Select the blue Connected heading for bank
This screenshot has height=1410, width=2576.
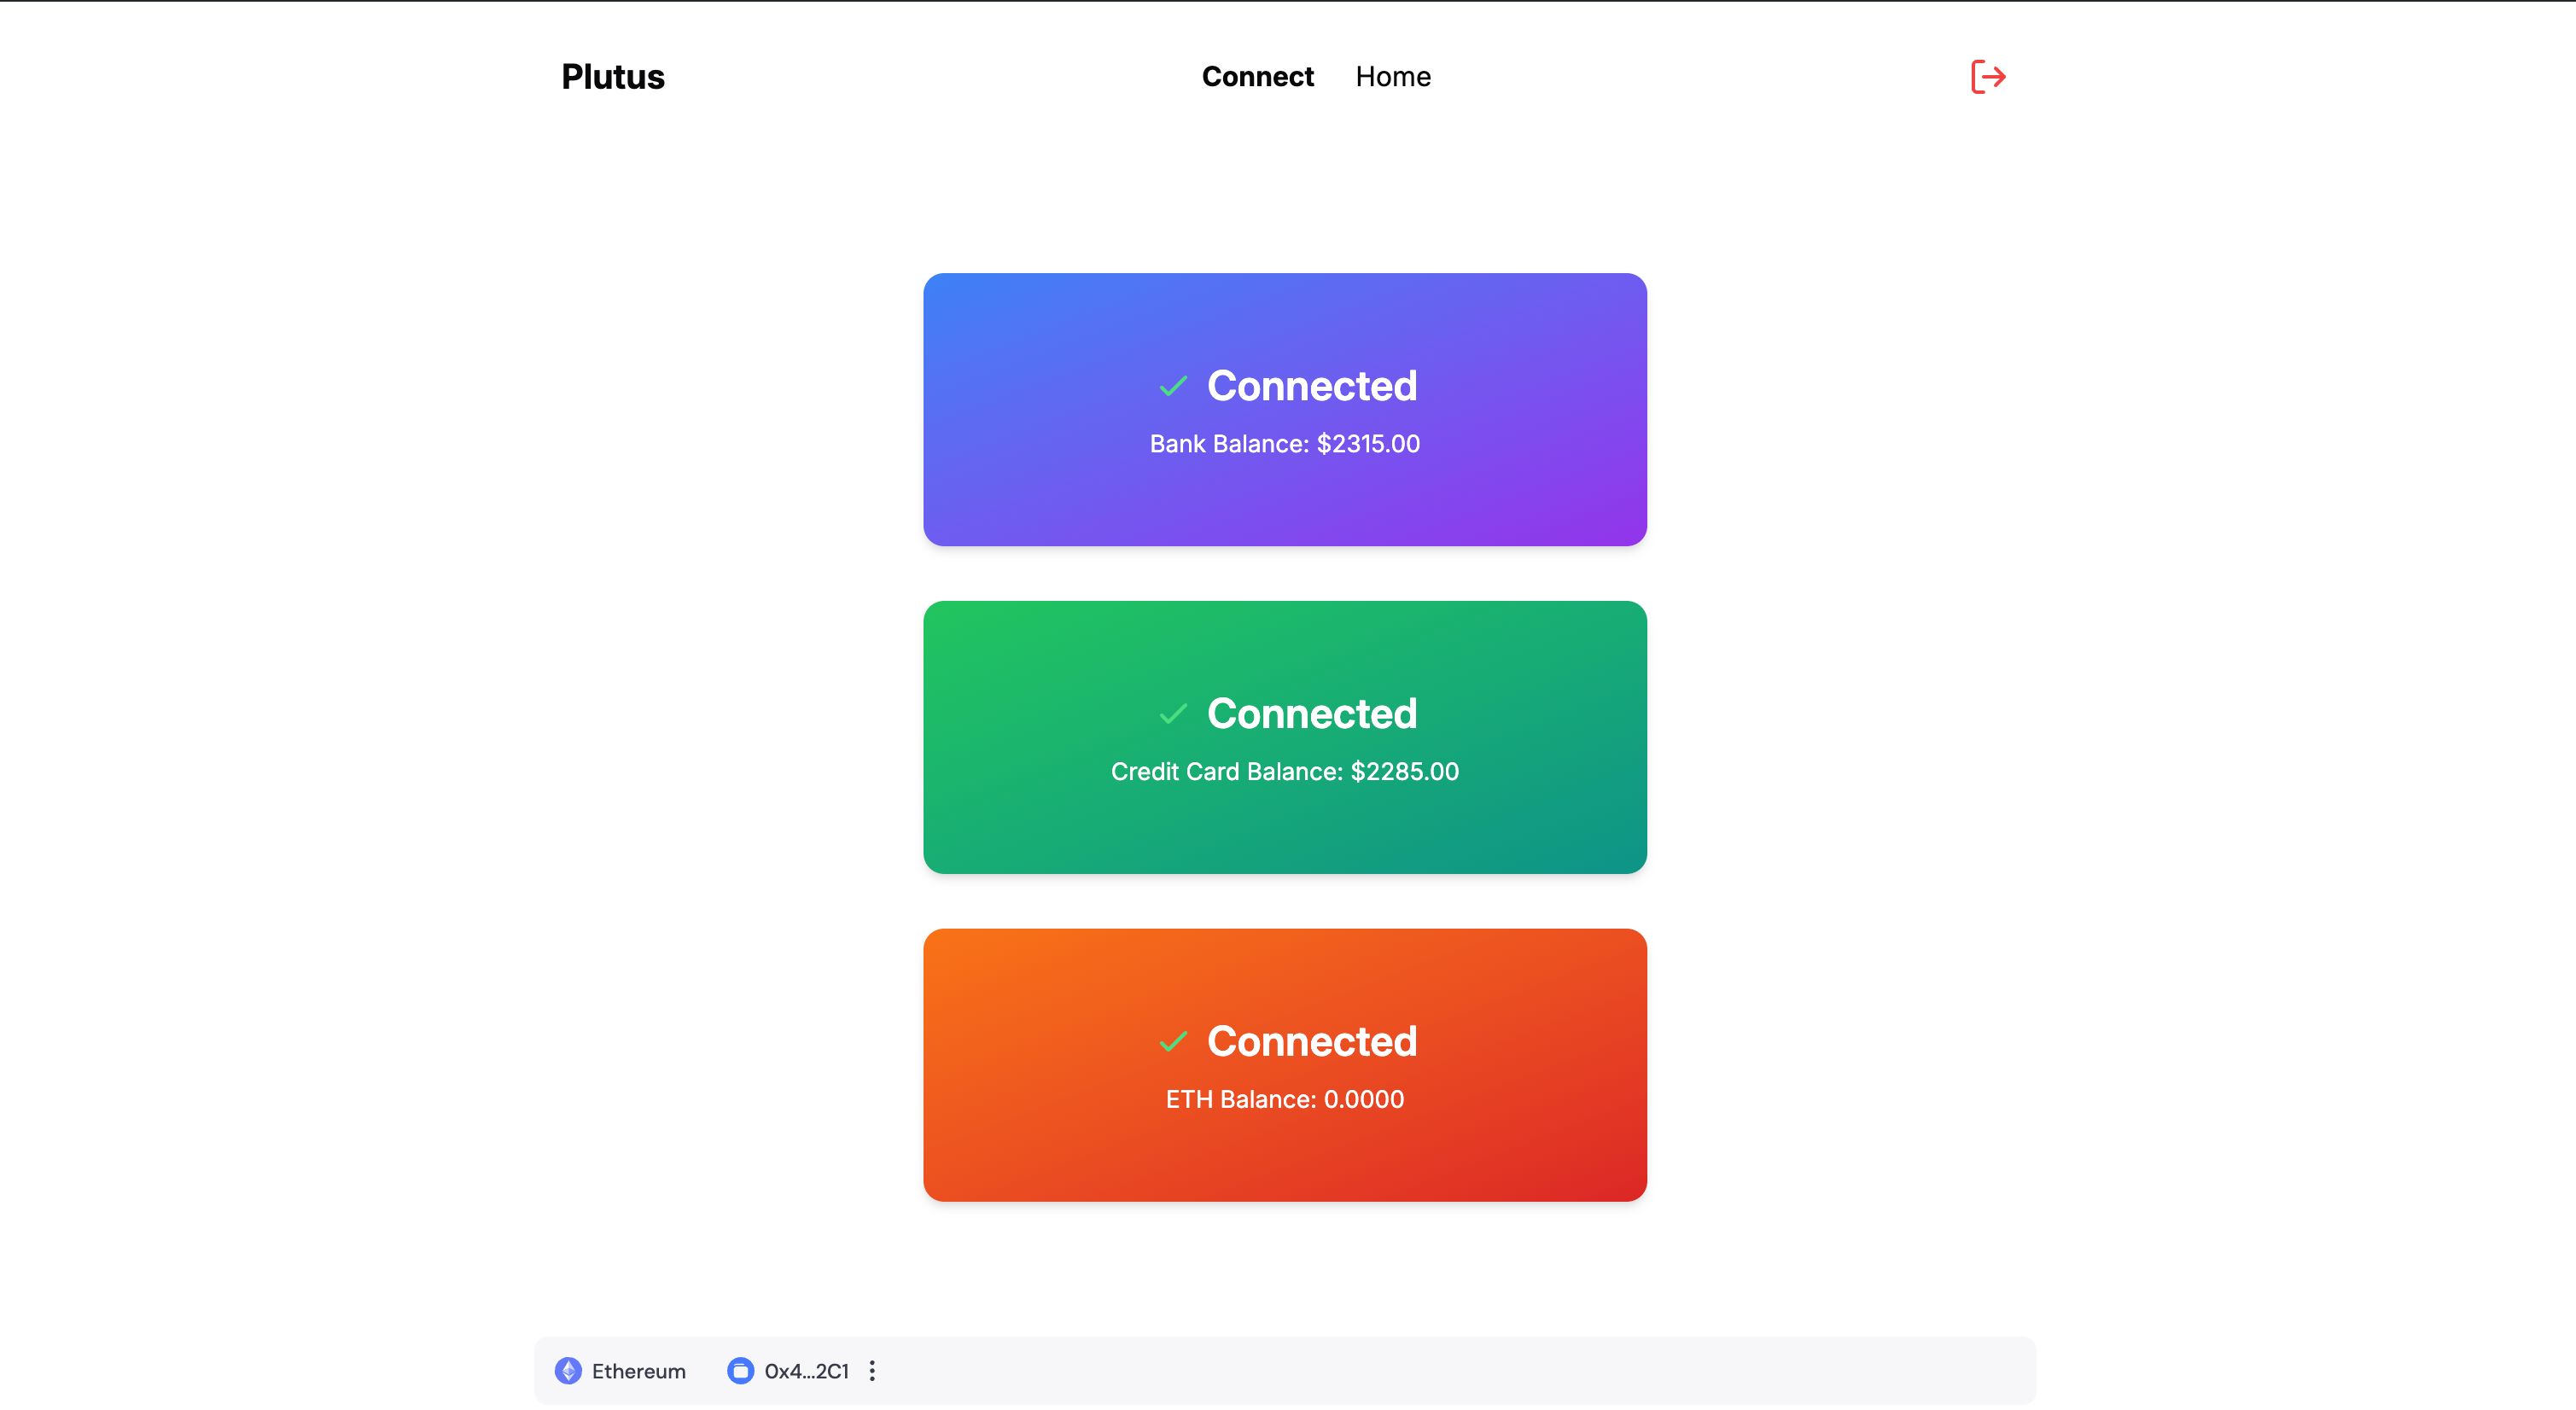tap(1312, 386)
